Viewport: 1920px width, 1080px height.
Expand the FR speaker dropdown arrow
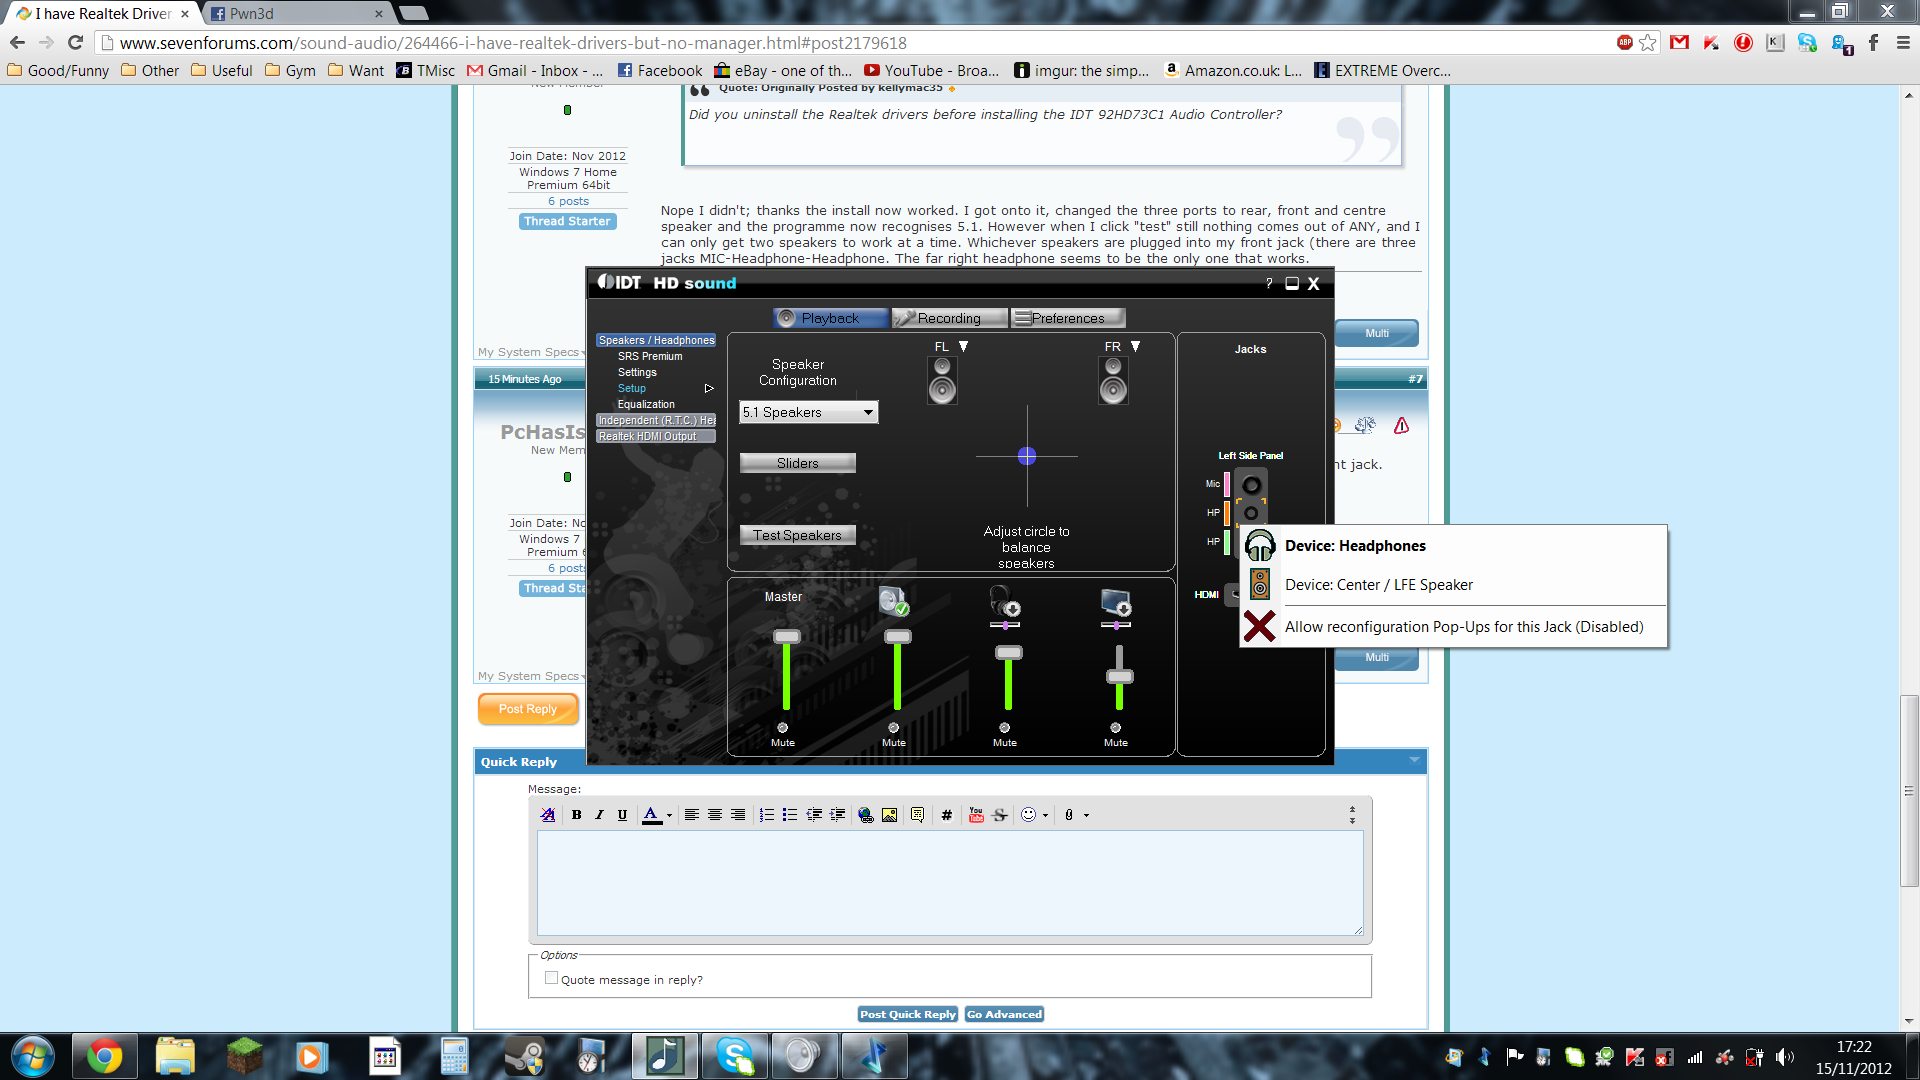click(1135, 346)
